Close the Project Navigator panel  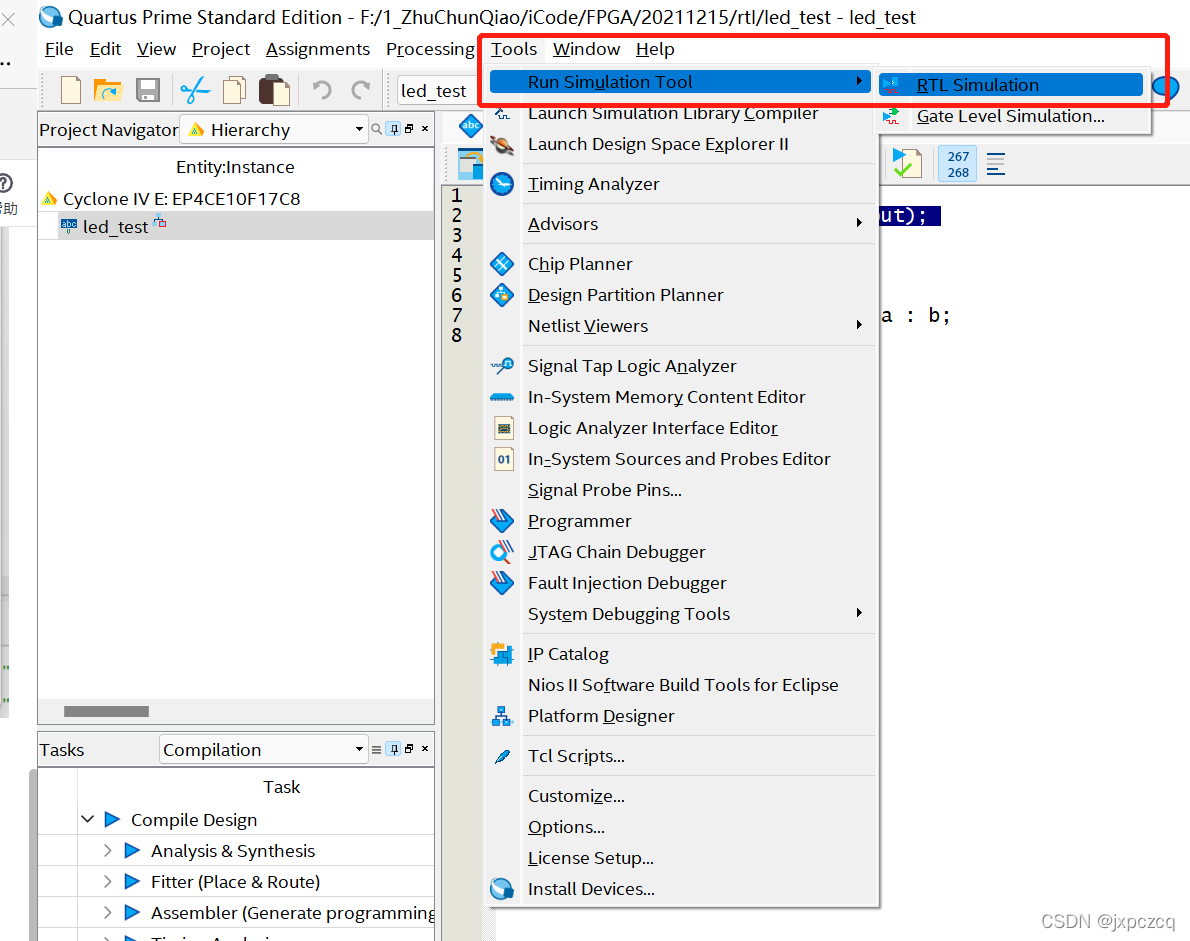point(425,128)
